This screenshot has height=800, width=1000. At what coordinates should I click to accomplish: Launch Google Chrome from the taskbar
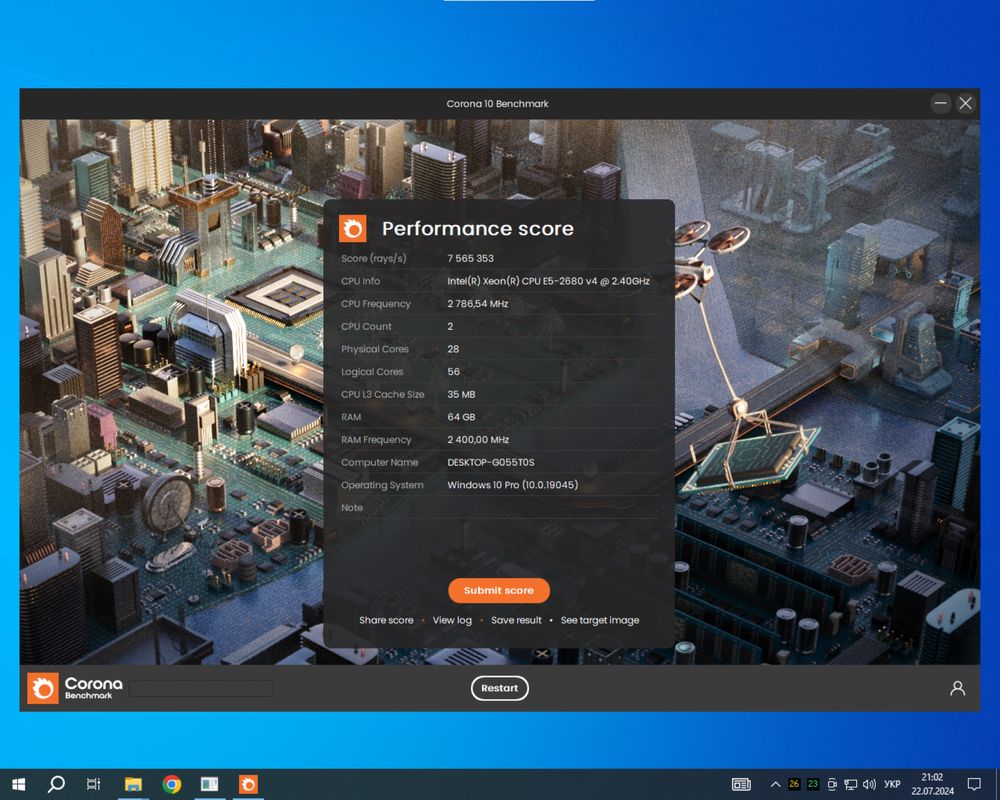172,784
